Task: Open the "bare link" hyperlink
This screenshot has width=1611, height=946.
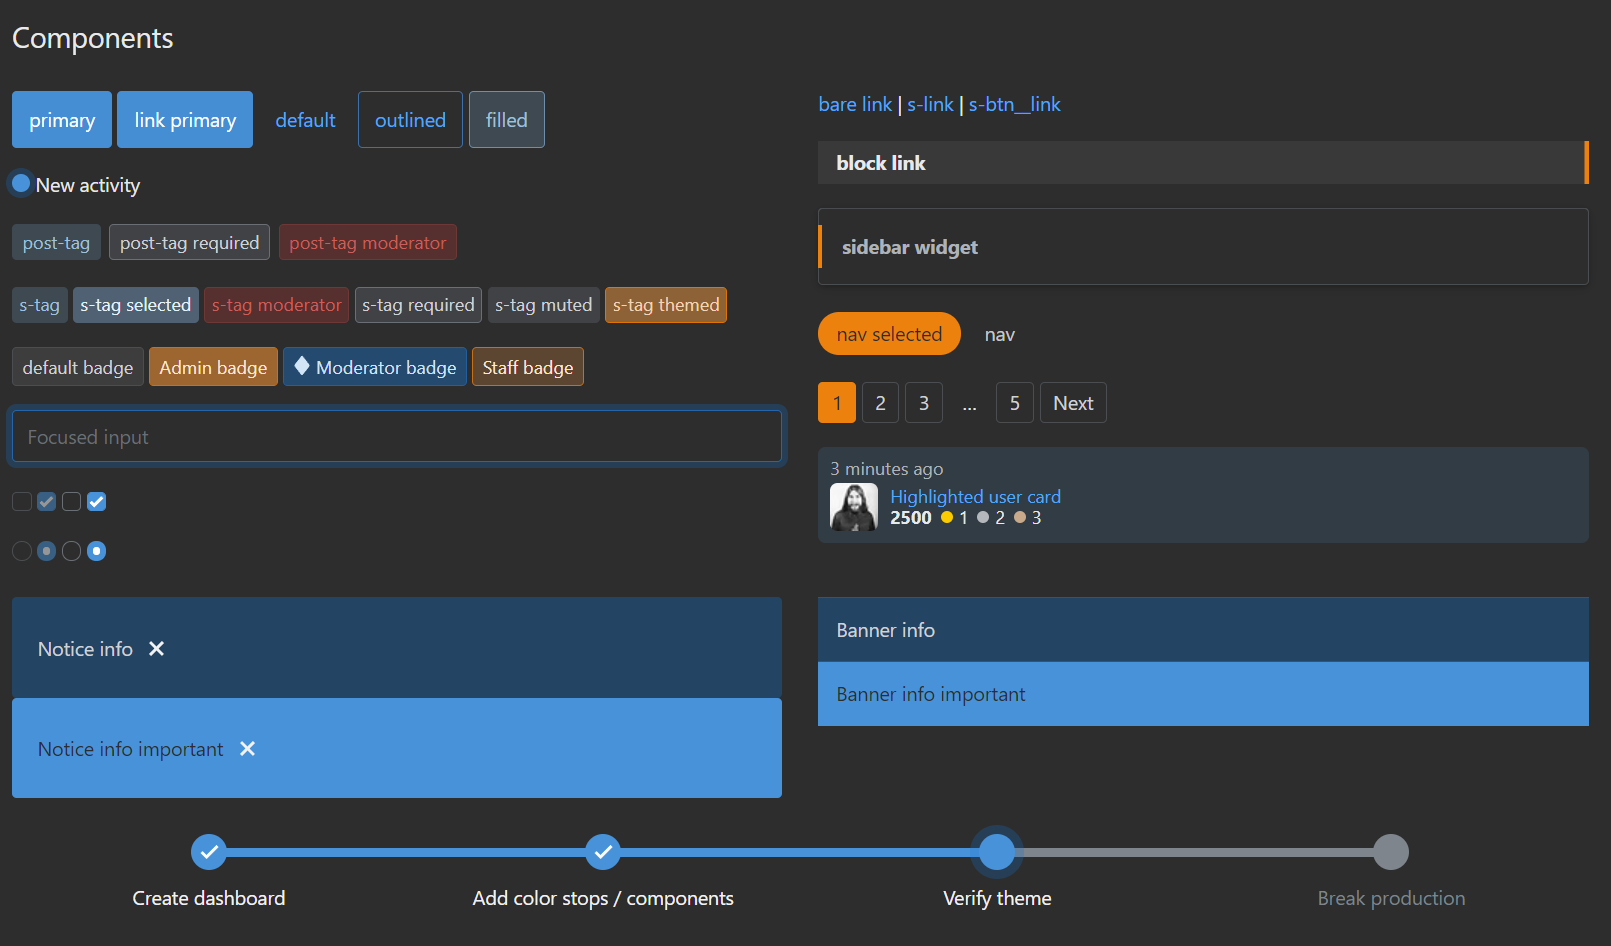Action: [855, 104]
